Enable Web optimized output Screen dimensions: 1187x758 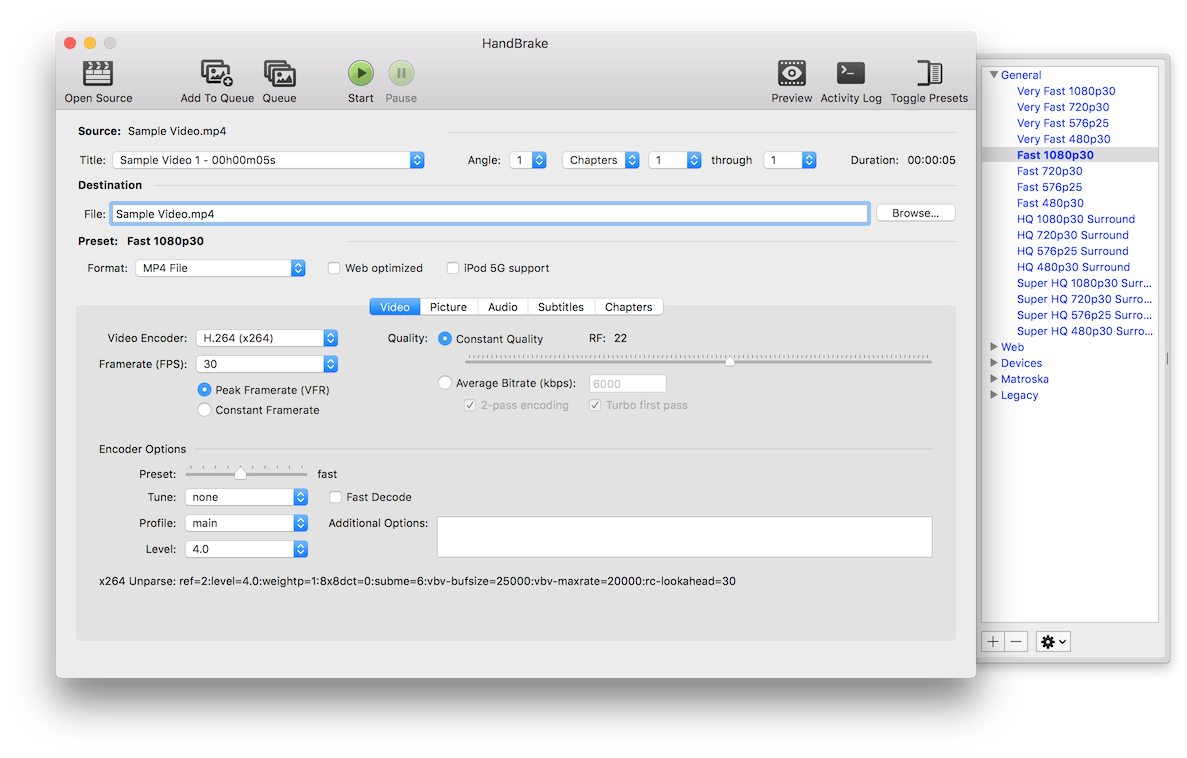333,268
